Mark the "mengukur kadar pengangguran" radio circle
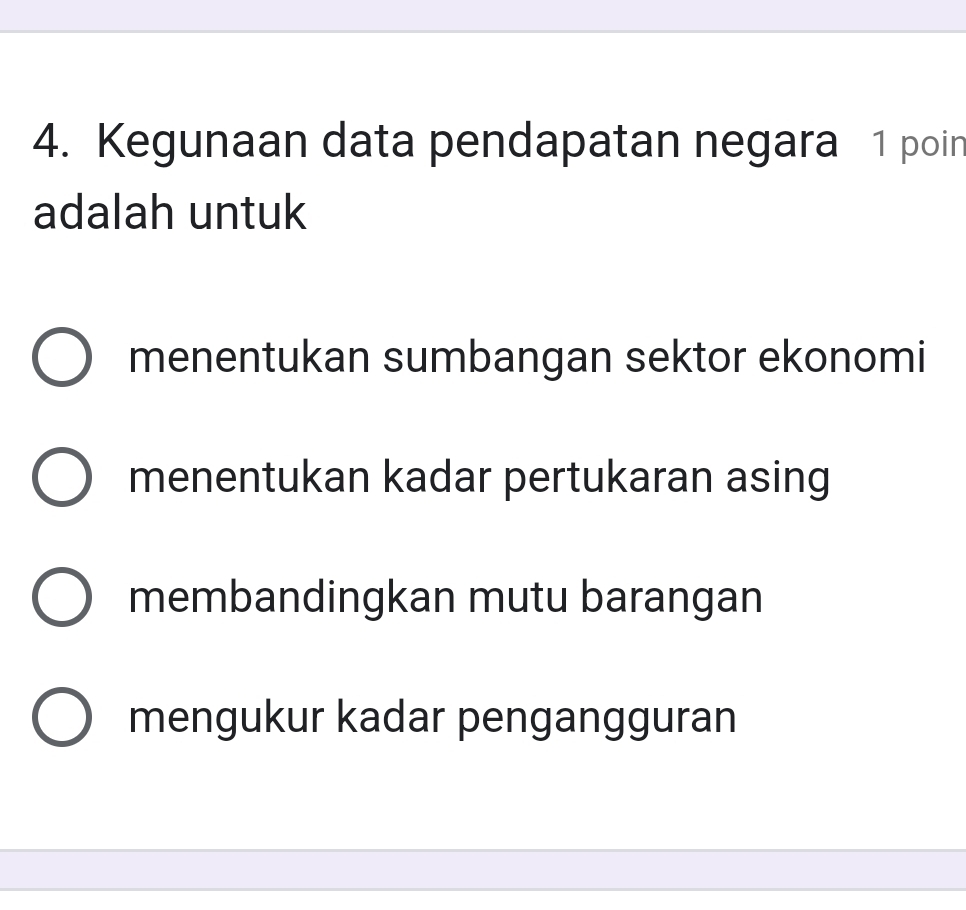 click(62, 718)
